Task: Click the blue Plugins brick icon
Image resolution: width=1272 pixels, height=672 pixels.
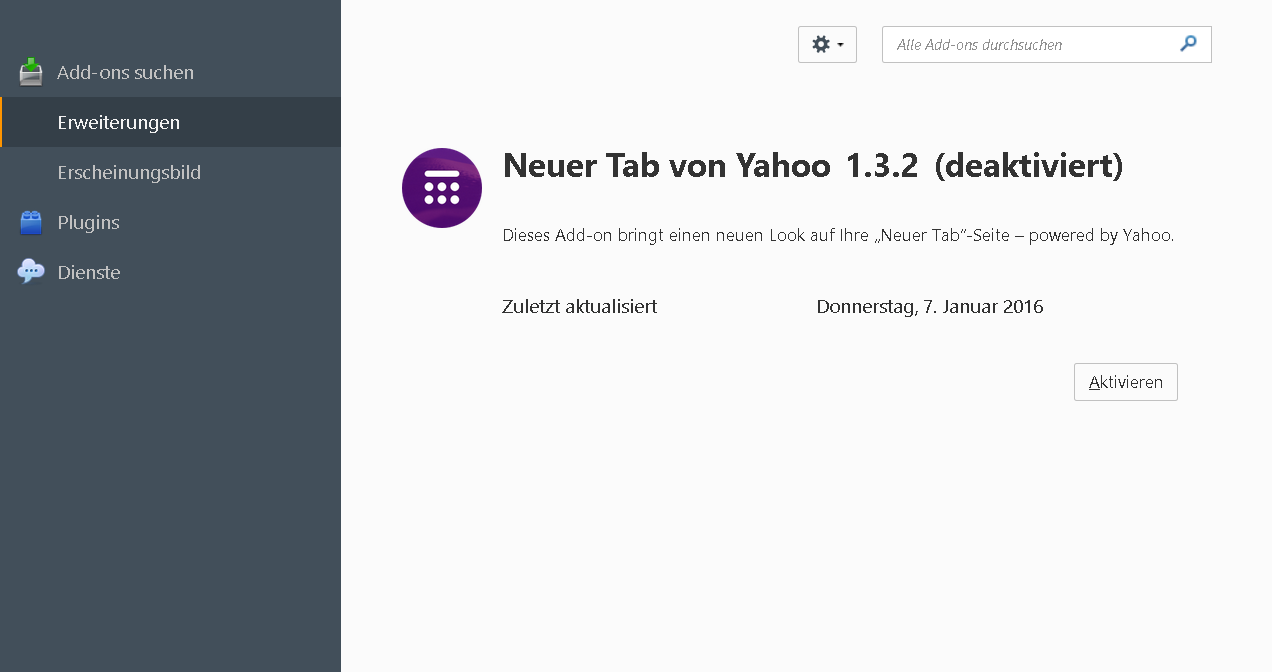Action: [31, 222]
